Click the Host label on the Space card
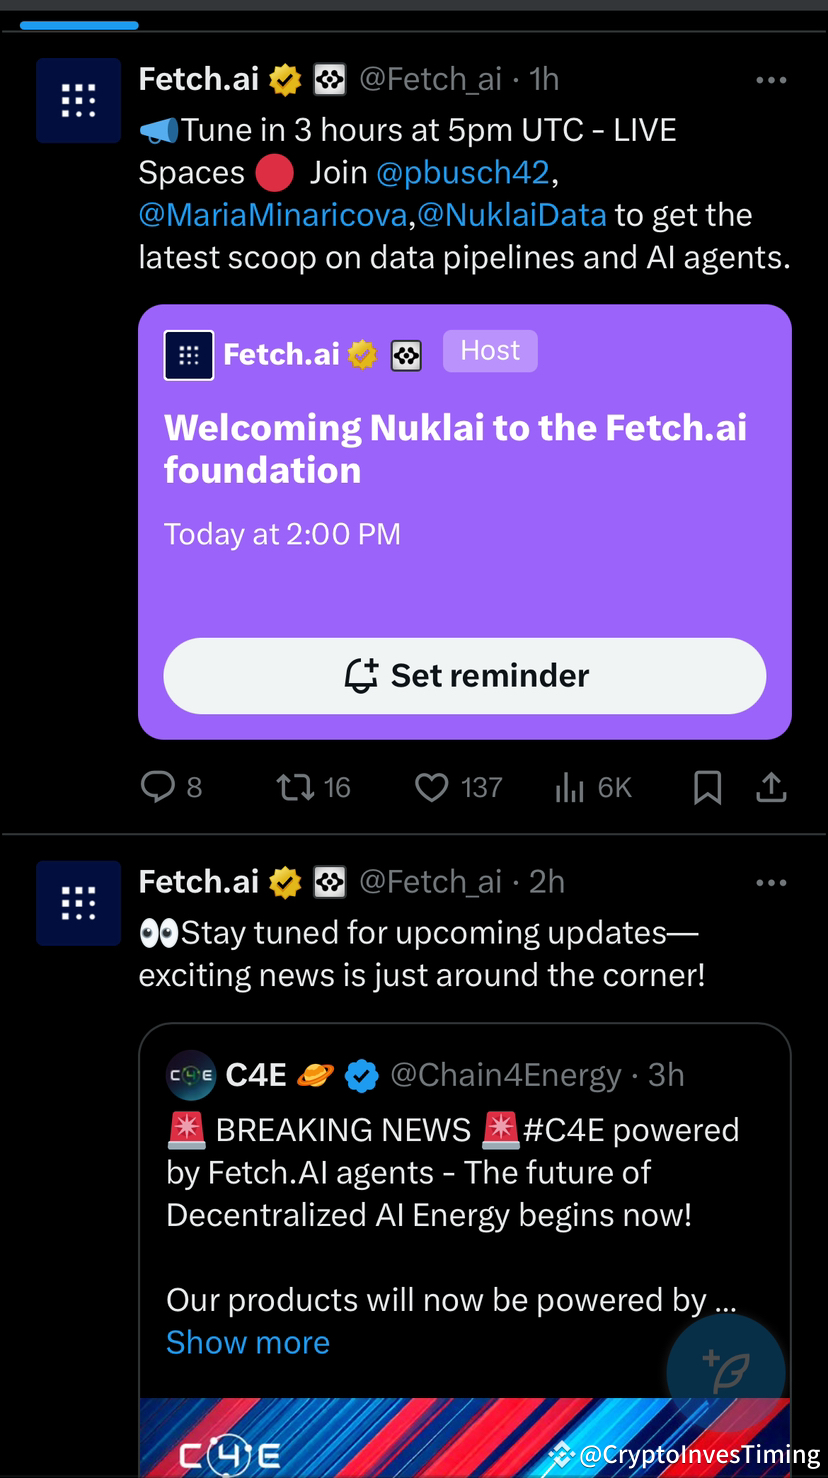828x1478 pixels. (x=490, y=350)
